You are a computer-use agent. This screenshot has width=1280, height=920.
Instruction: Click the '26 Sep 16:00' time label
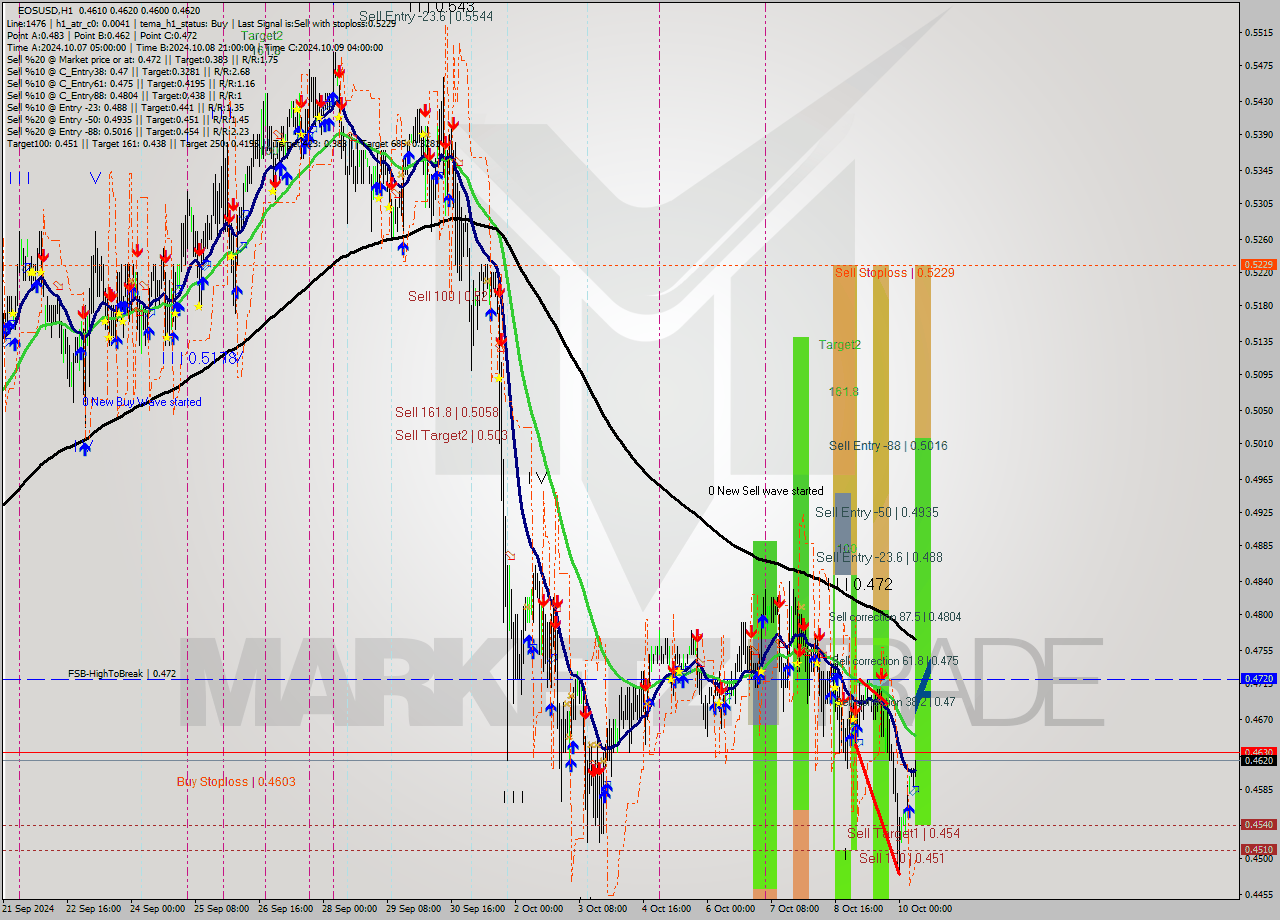[x=285, y=909]
